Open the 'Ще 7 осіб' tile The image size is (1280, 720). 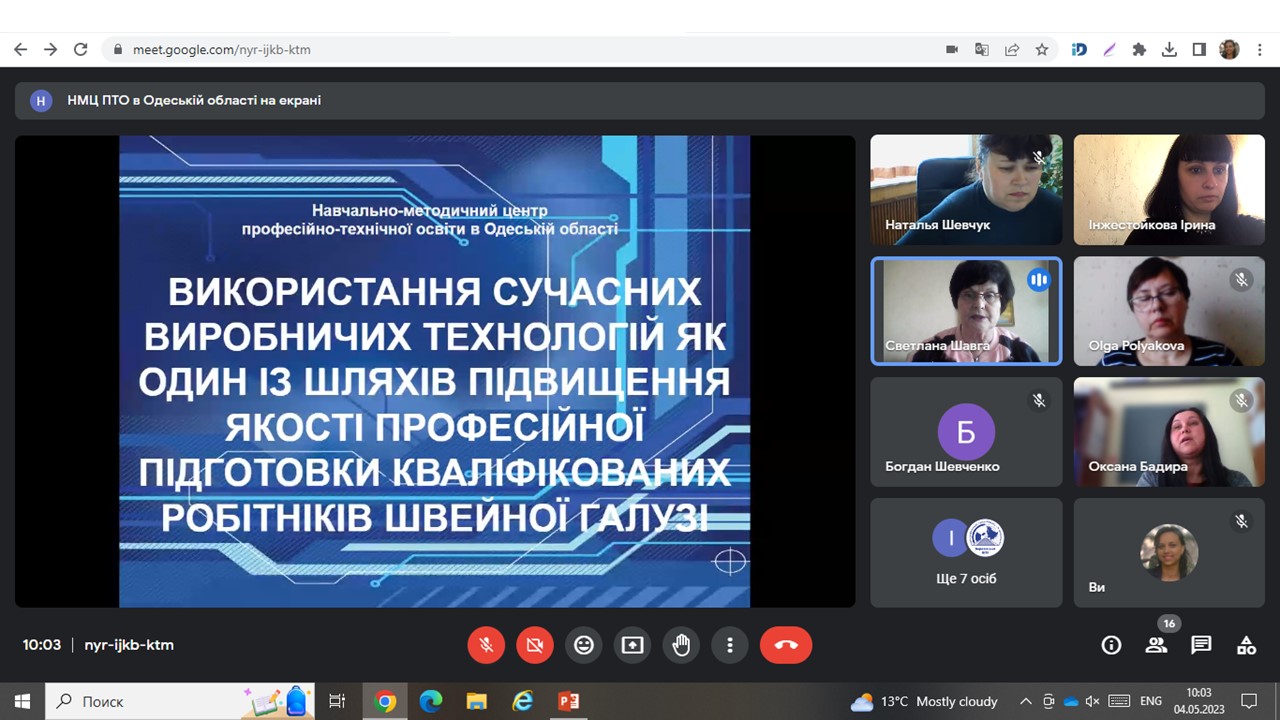(966, 552)
